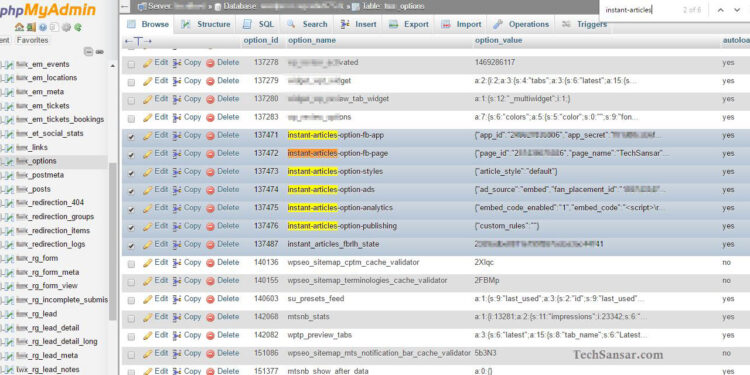
Task: Click Copy icon for row 137473
Action: (177, 172)
